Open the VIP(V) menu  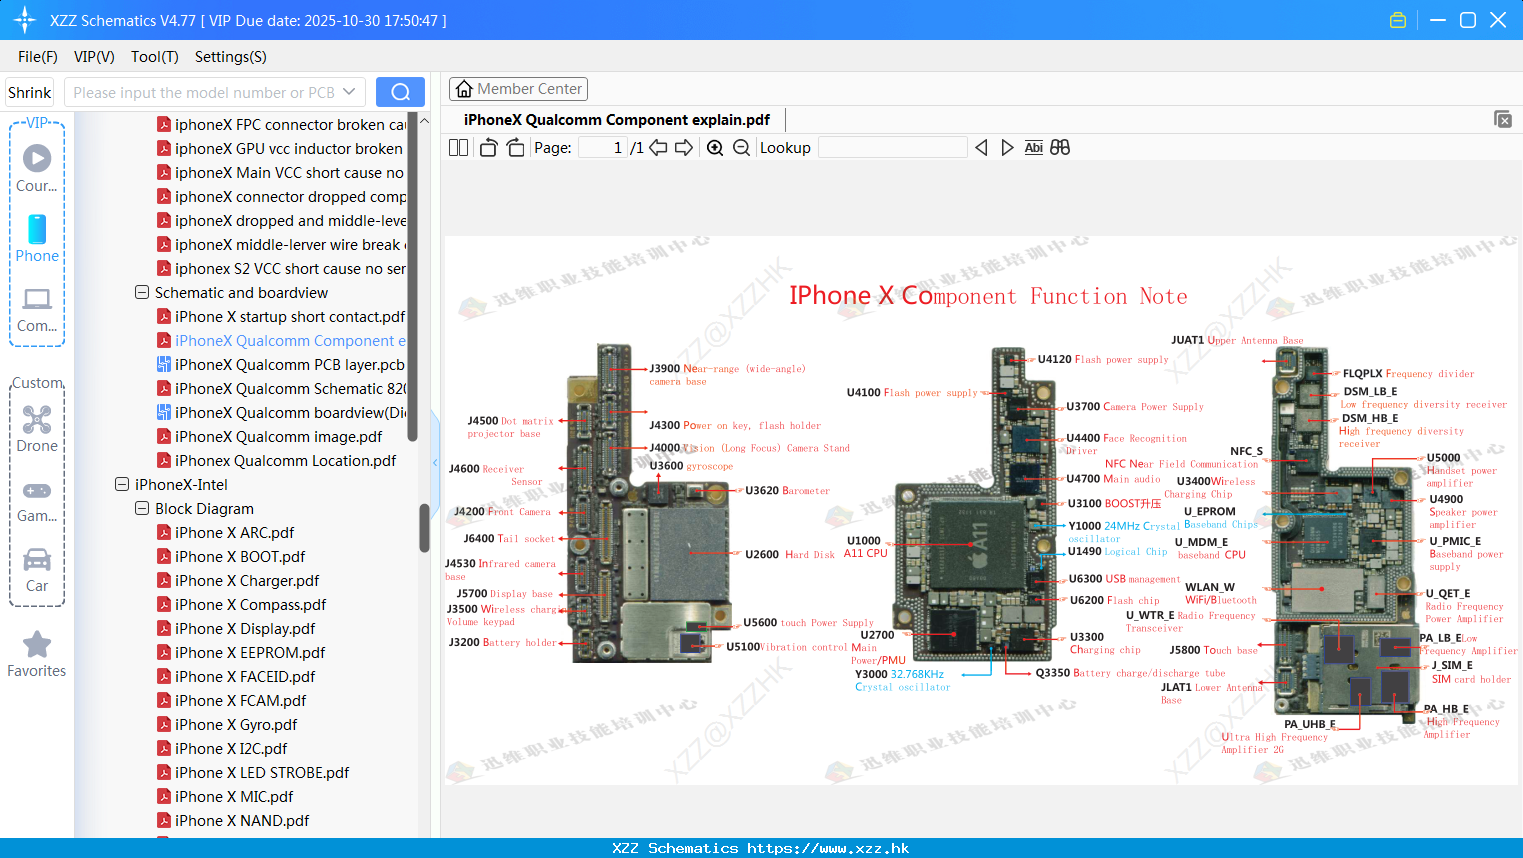[x=94, y=56]
